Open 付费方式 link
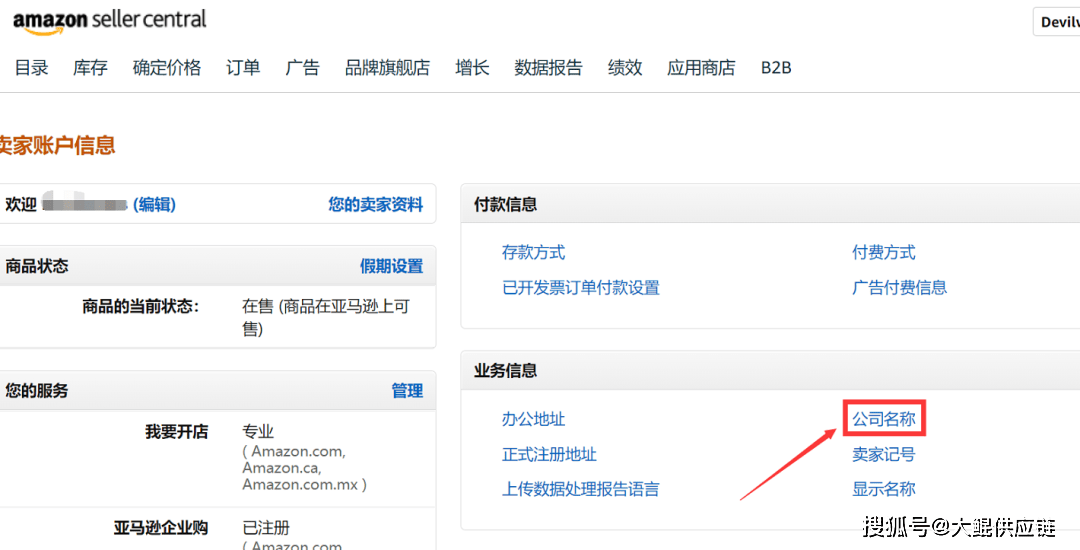Image resolution: width=1080 pixels, height=550 pixels. 884,253
